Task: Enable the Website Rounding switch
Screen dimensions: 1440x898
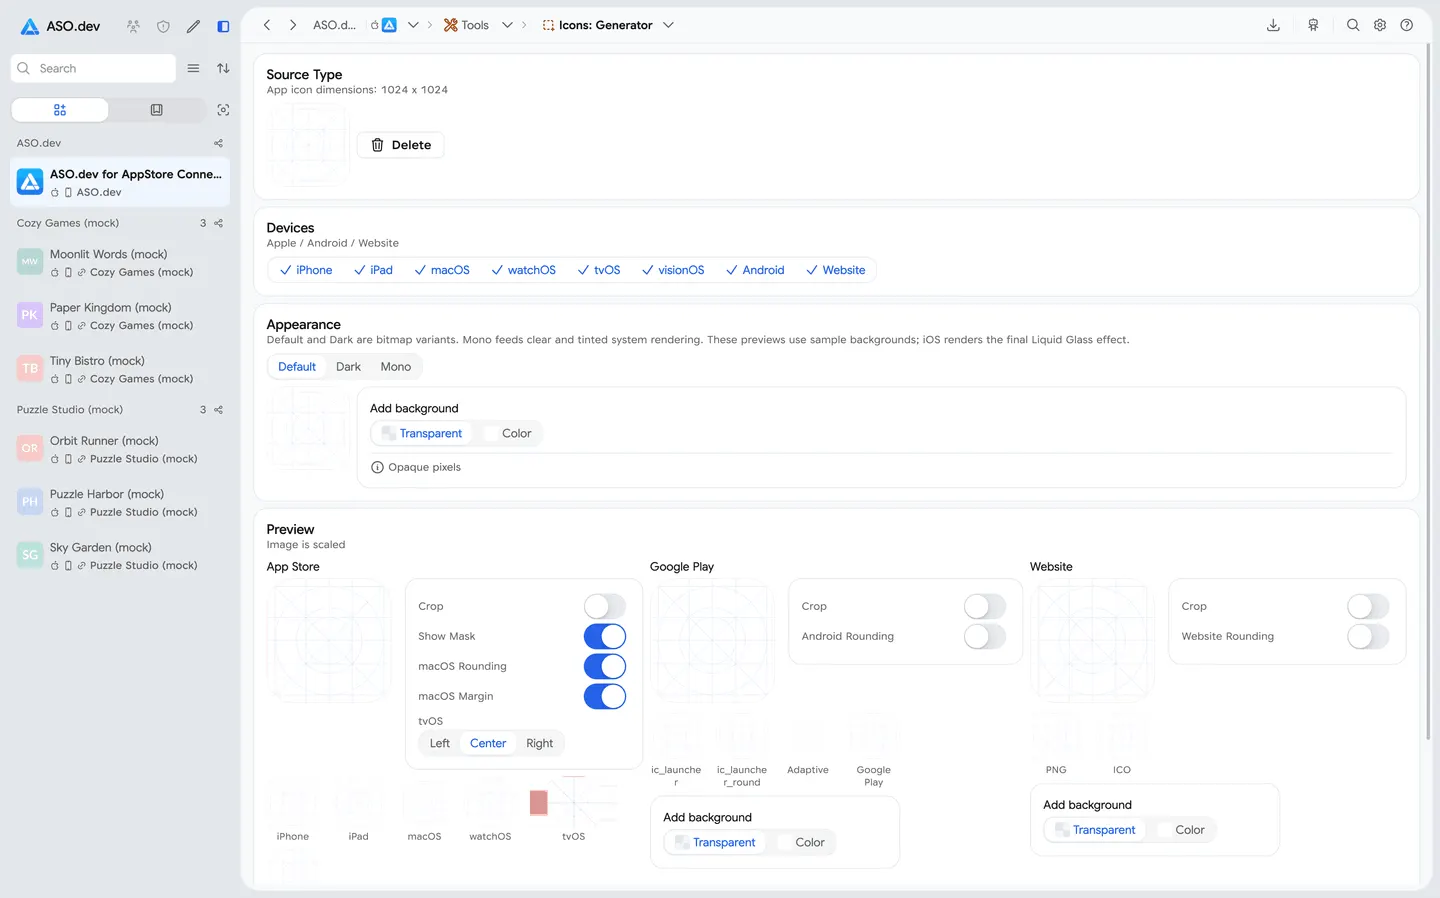Action: [1368, 636]
